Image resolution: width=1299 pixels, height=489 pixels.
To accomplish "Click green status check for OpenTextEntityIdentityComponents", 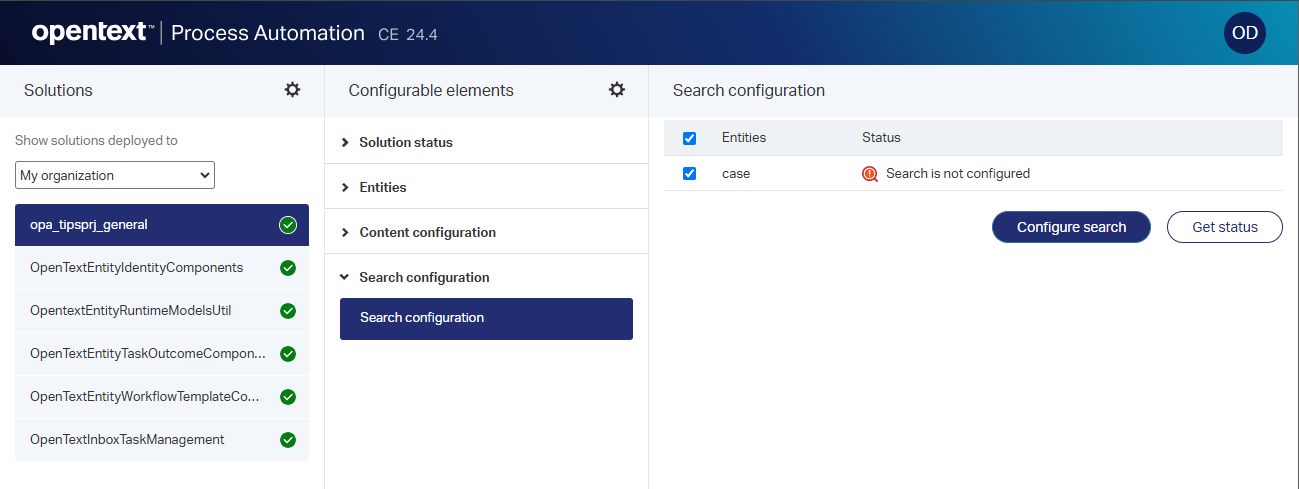I will (x=288, y=268).
